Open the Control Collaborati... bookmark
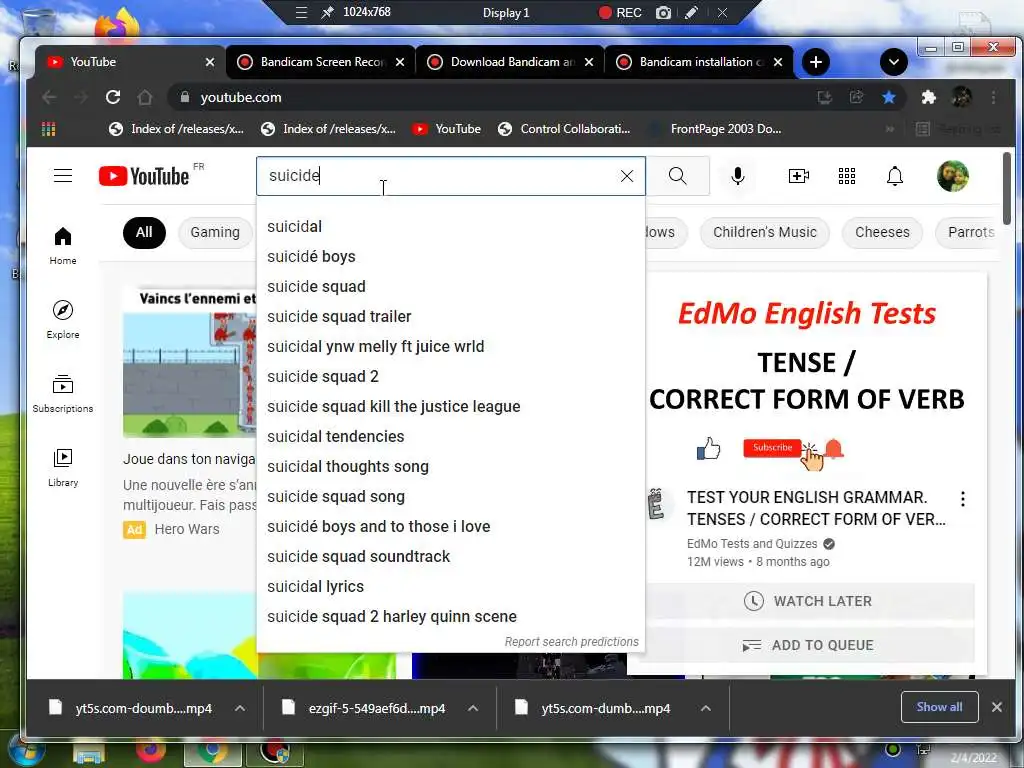The image size is (1024, 768). pyautogui.click(x=564, y=129)
